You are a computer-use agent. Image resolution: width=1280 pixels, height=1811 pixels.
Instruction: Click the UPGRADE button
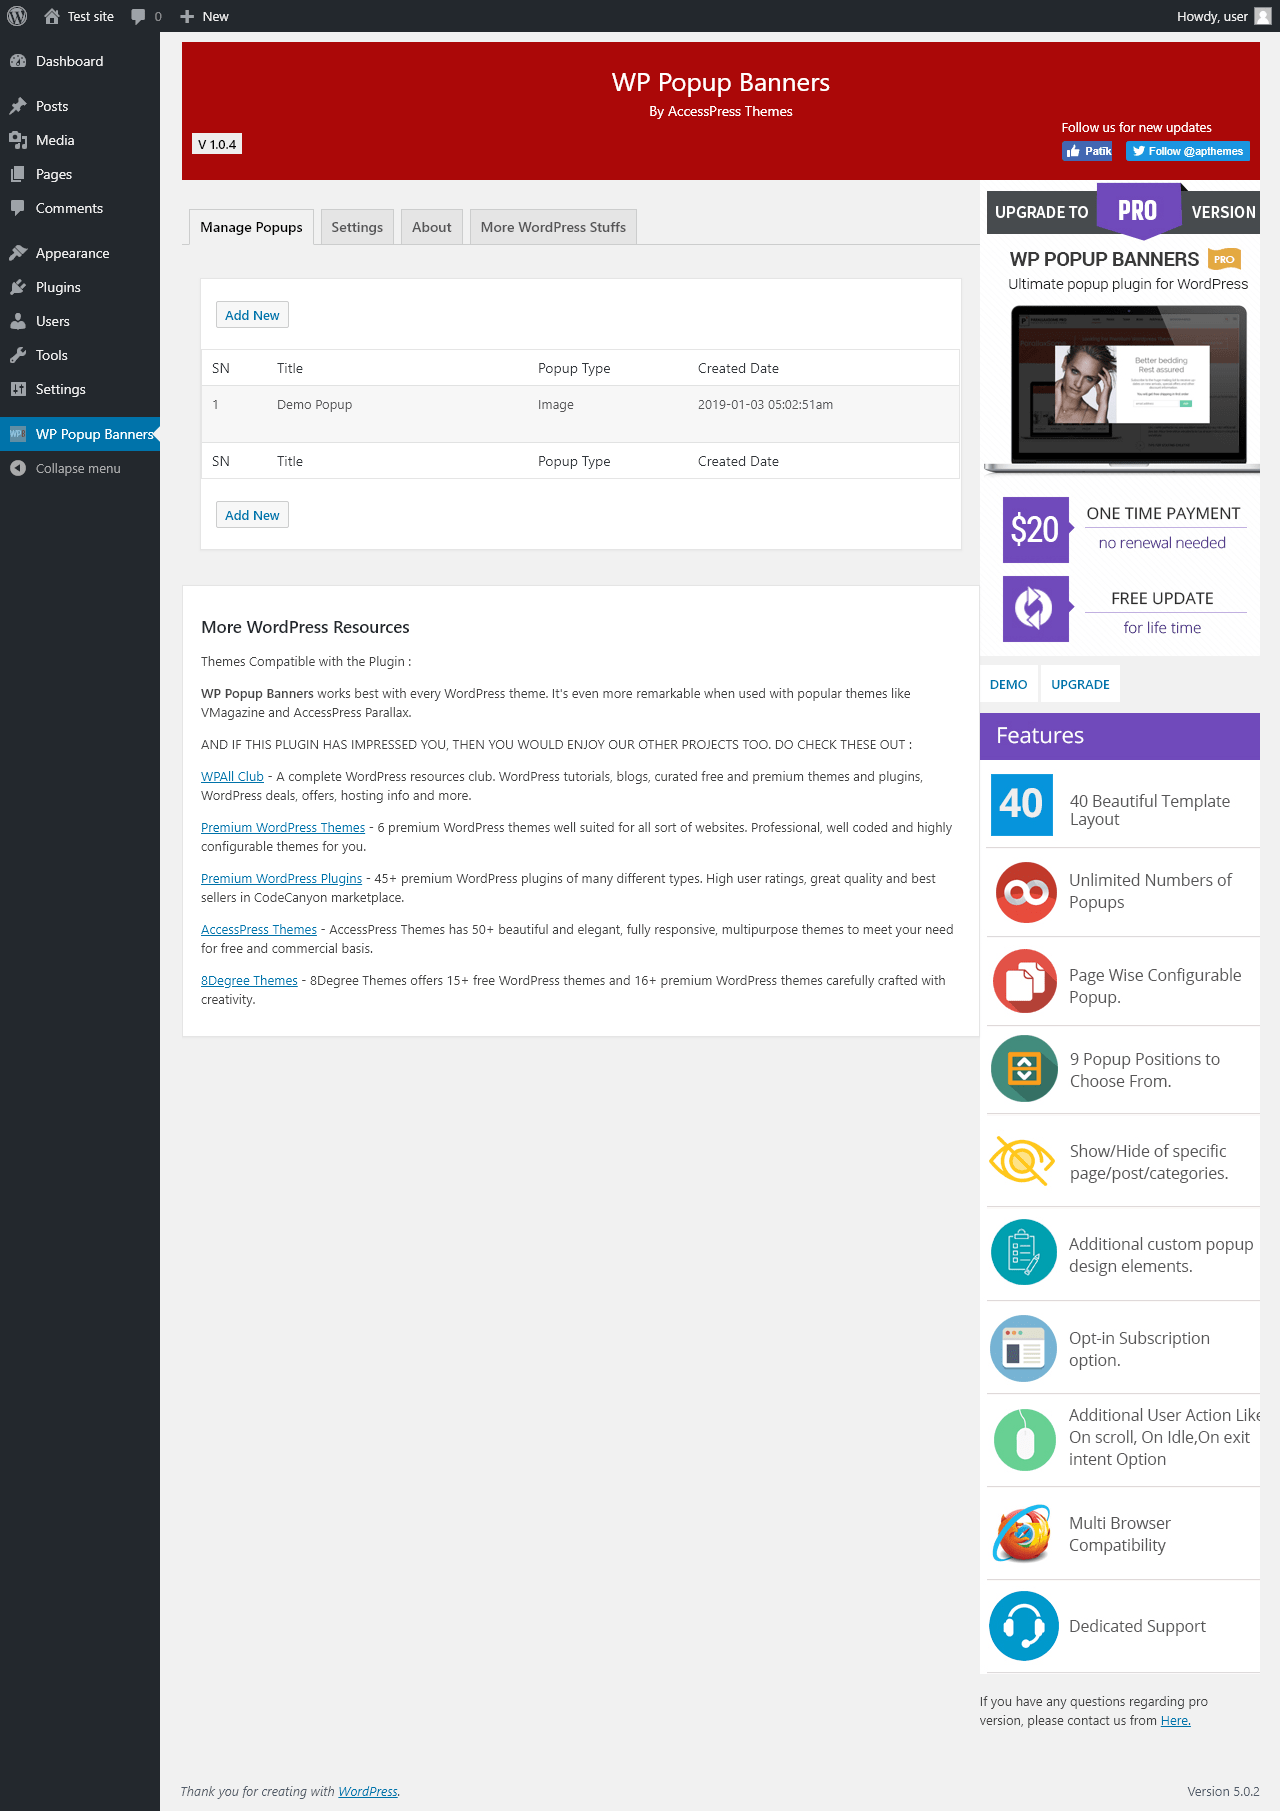(x=1080, y=684)
